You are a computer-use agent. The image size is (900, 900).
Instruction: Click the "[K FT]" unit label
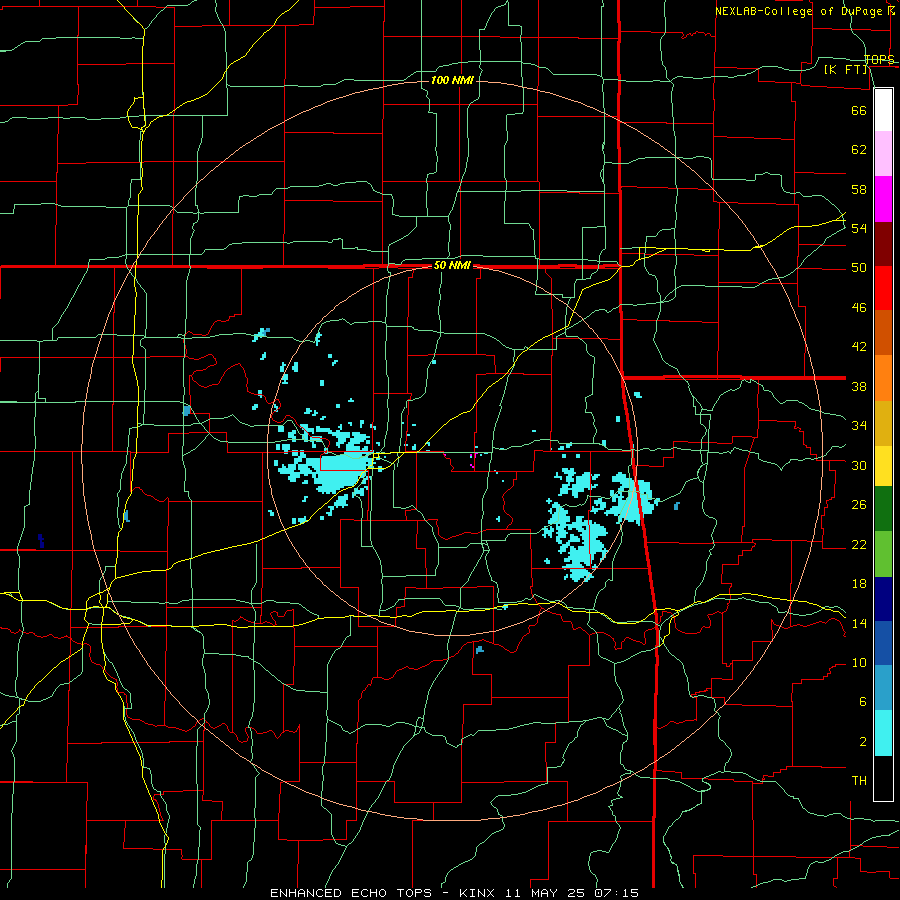pos(846,70)
